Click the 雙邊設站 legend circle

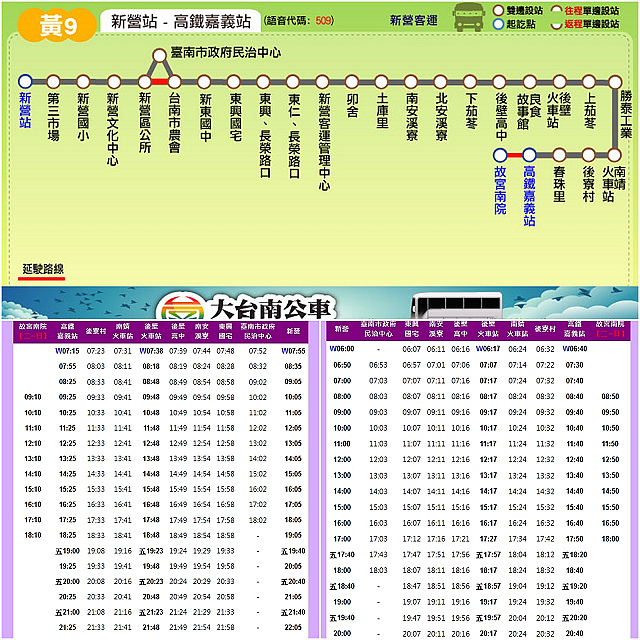tap(498, 10)
